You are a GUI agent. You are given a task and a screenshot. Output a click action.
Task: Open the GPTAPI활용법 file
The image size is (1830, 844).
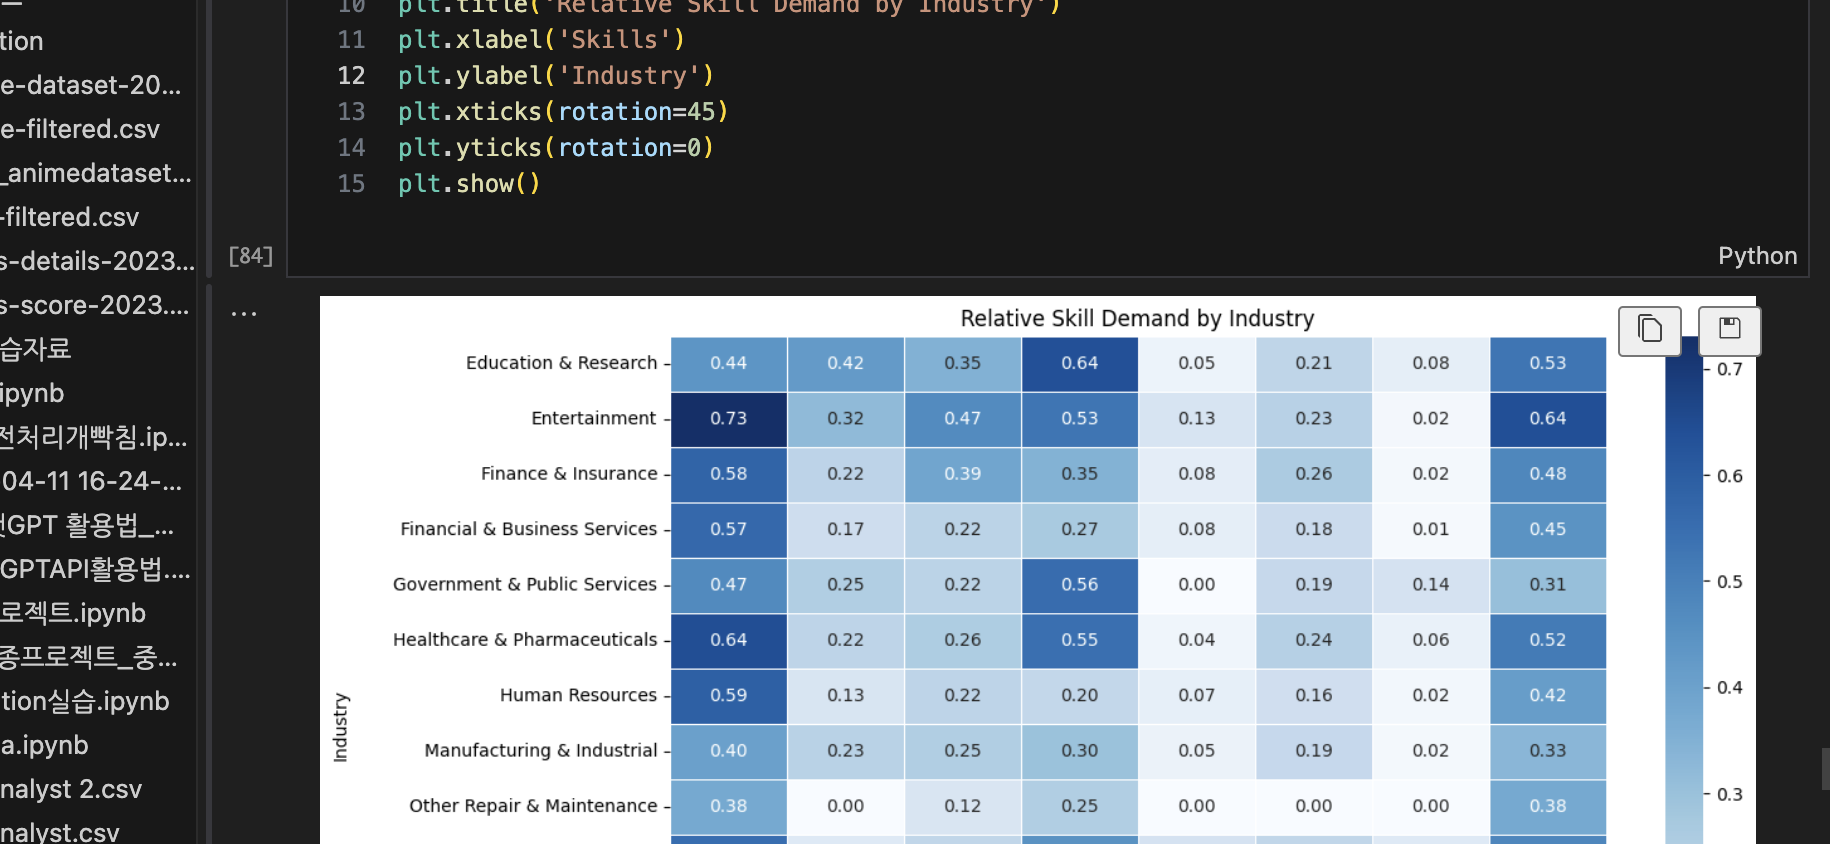(x=95, y=569)
